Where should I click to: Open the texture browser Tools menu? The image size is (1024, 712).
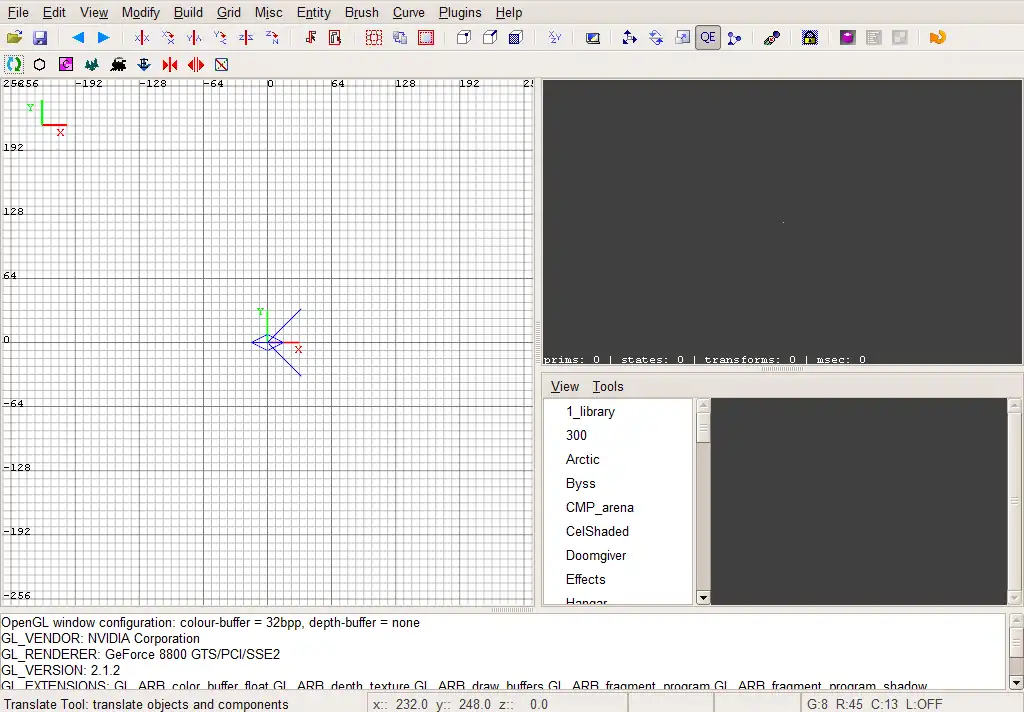(x=607, y=386)
